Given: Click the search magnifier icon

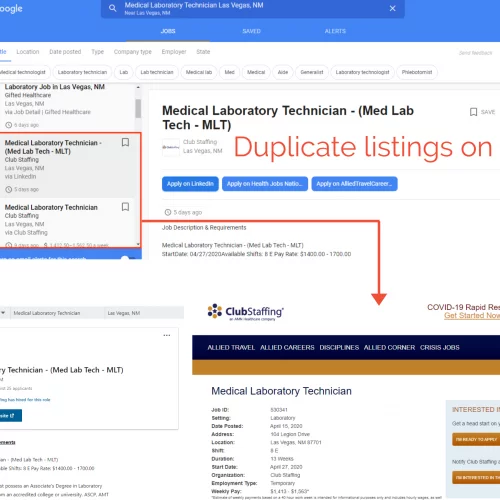Looking at the screenshot, I should pos(113,8).
